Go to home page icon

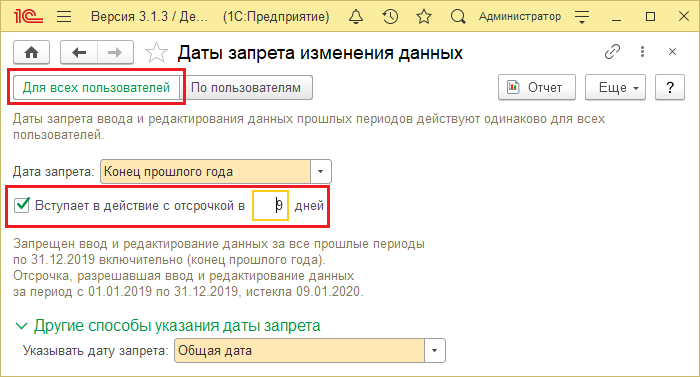click(31, 53)
